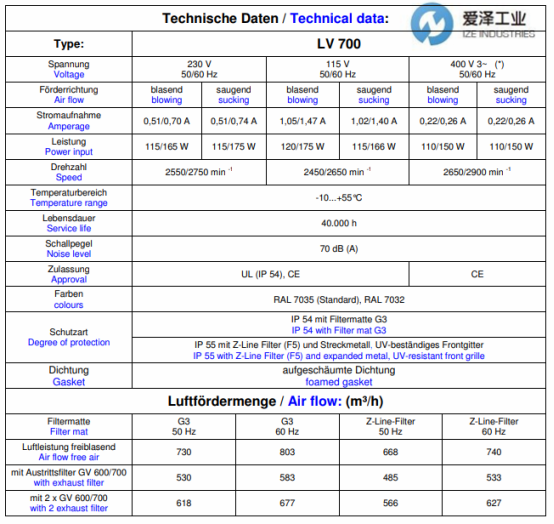This screenshot has height=524, width=554.
Task: Click the amperage value '0,51/0,70 A'
Action: pos(166,121)
